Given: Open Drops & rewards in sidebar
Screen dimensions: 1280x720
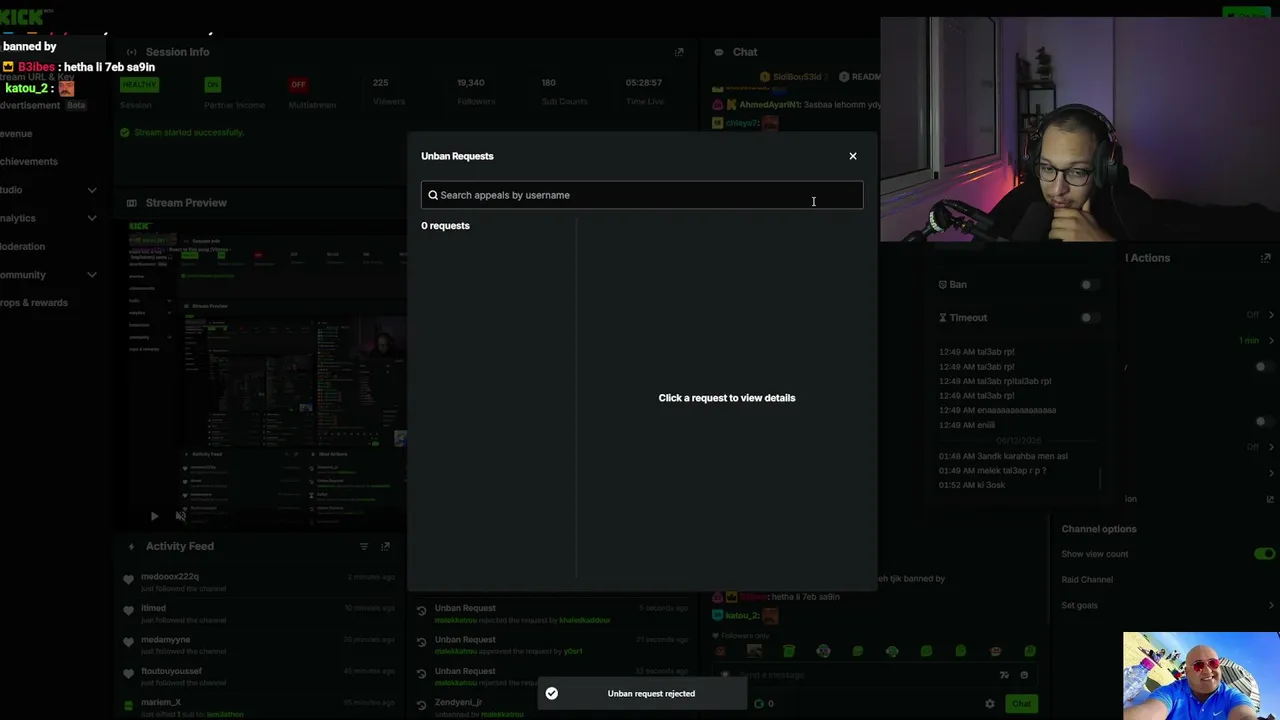Looking at the screenshot, I should (x=34, y=303).
